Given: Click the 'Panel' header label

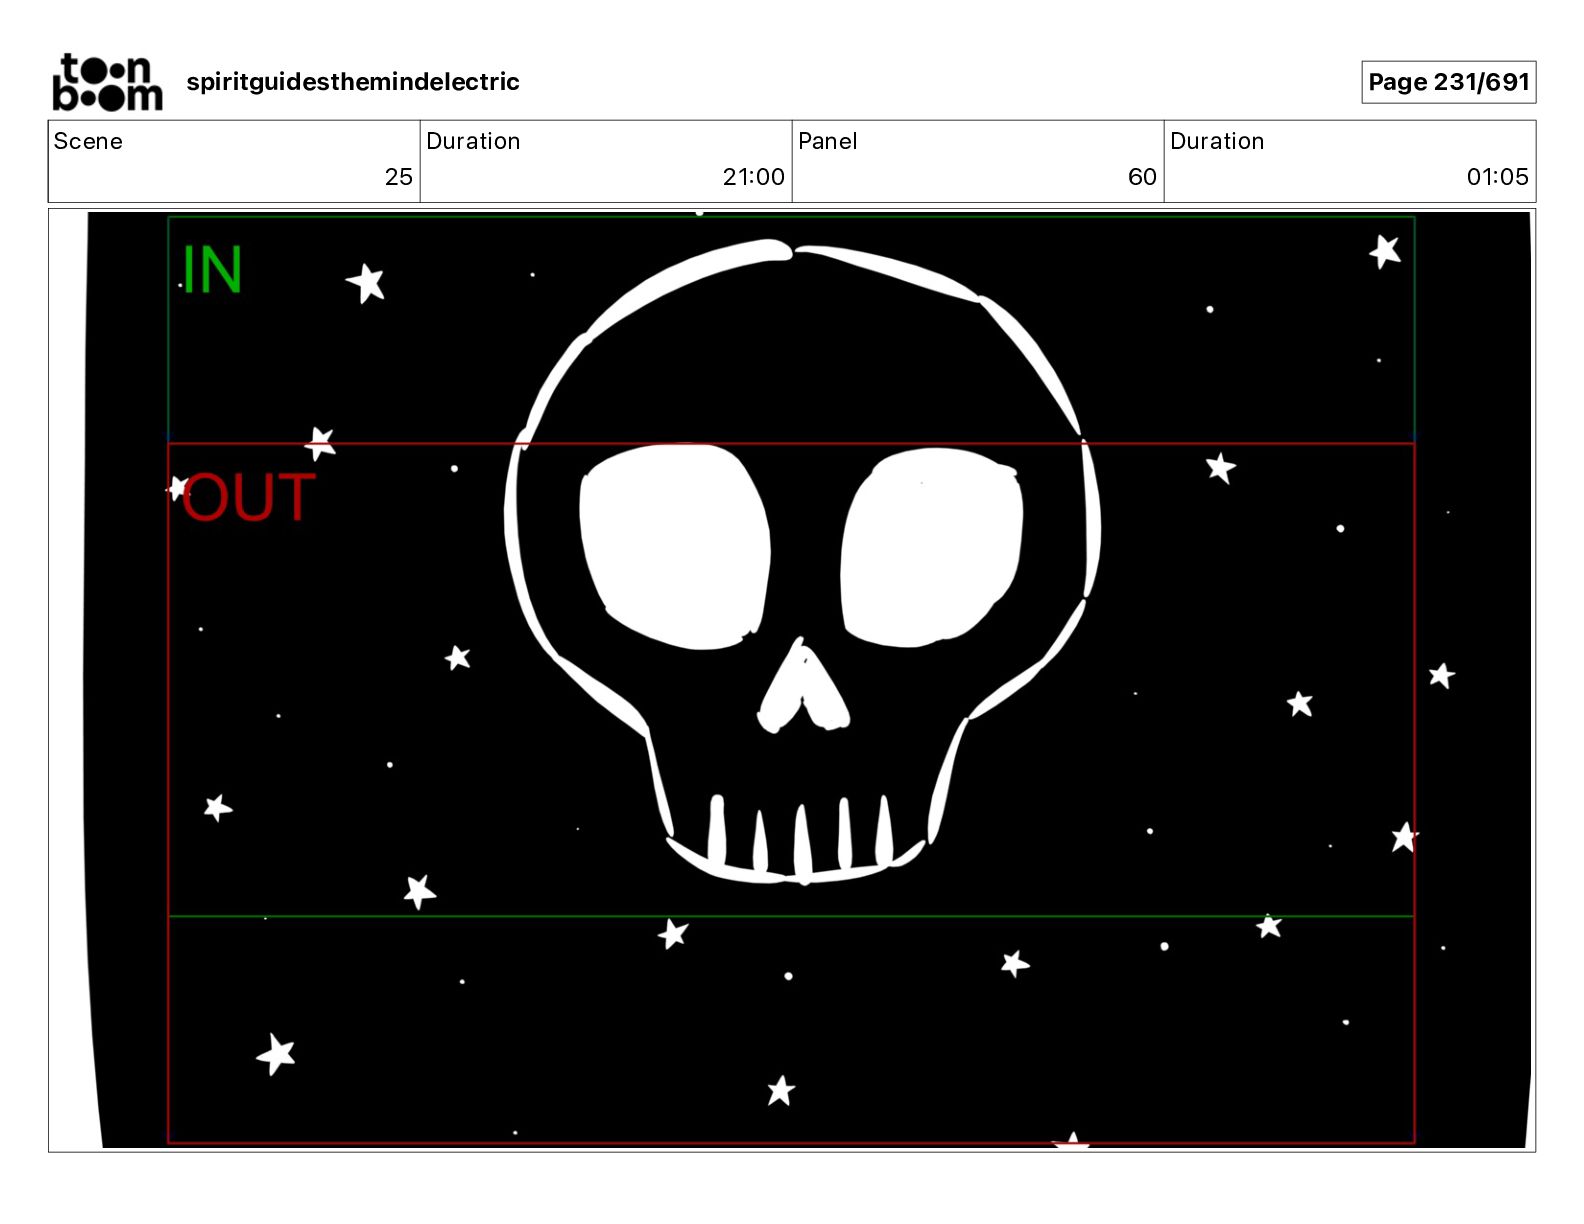Looking at the screenshot, I should [x=828, y=141].
